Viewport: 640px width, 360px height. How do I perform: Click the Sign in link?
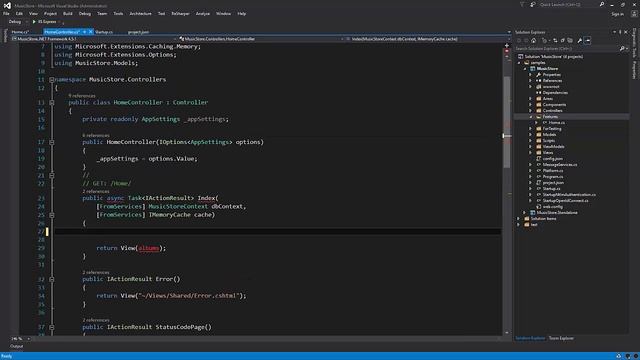coord(617,14)
